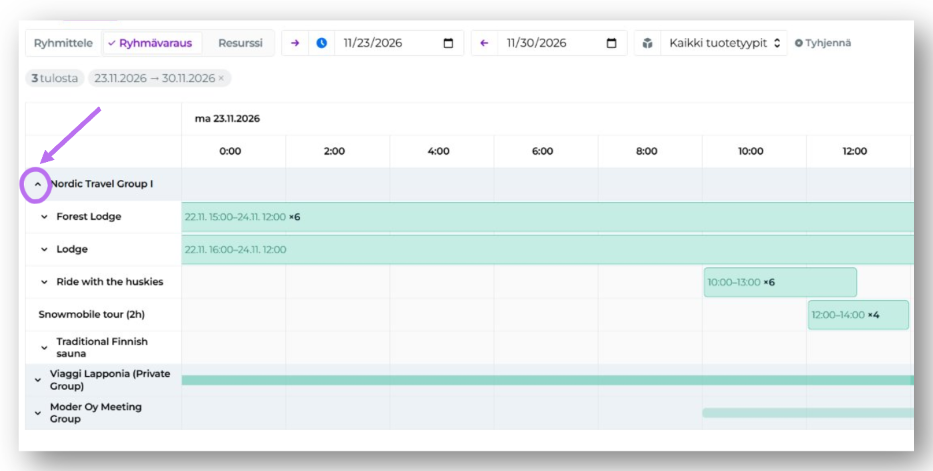Click the Tyhjennä clear filters button
This screenshot has height=471, width=933.
point(823,43)
